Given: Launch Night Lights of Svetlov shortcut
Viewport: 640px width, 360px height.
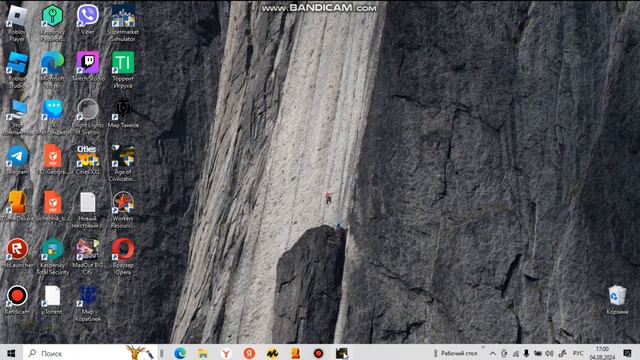Looking at the screenshot, I should tap(87, 117).
